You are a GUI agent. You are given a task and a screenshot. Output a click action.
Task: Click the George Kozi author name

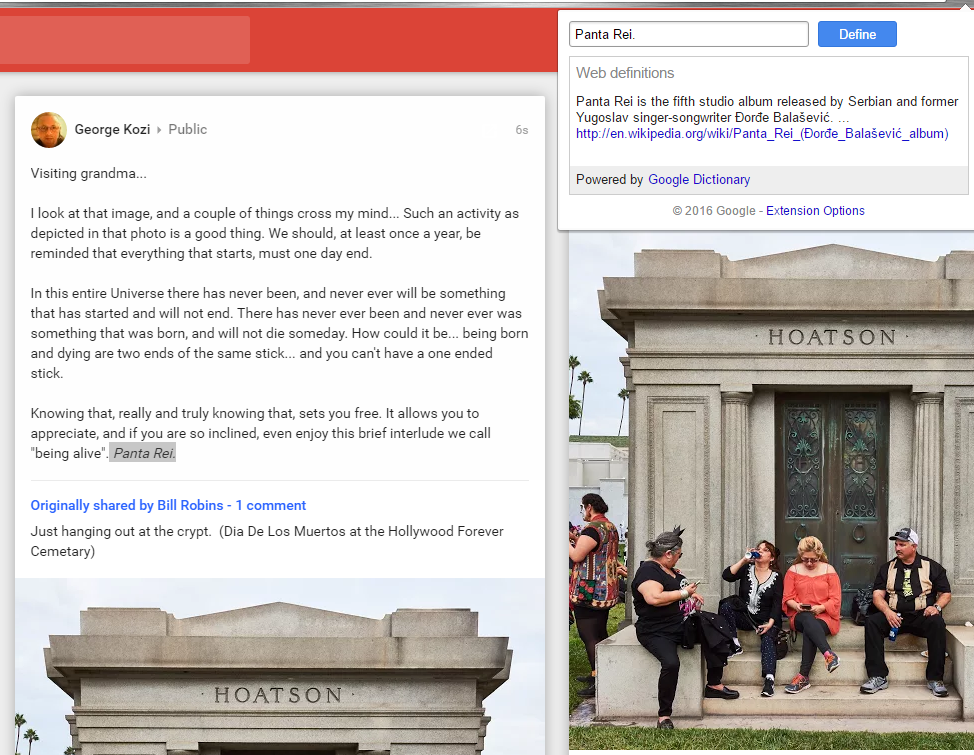[112, 130]
